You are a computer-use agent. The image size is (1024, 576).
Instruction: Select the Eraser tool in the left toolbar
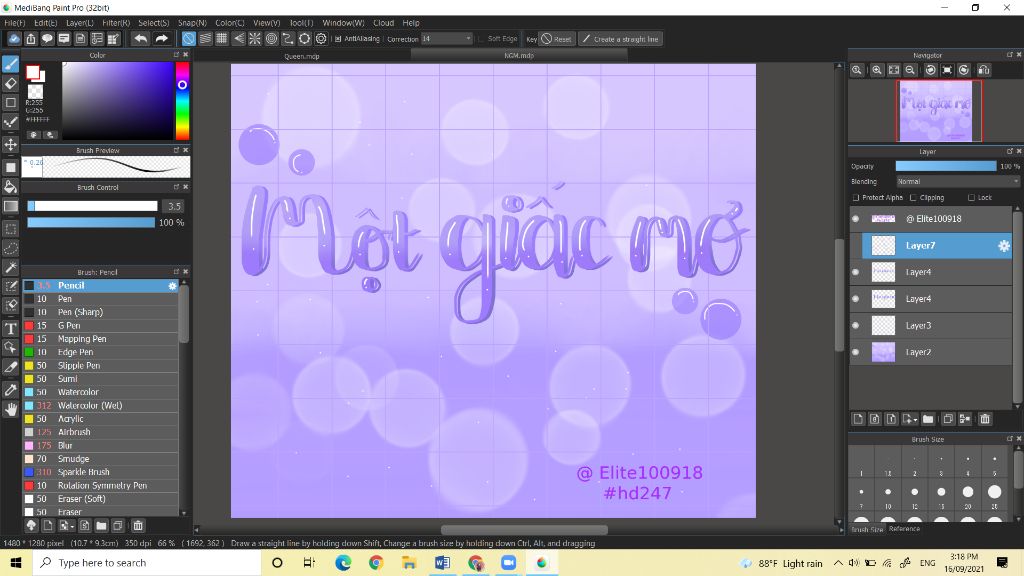(x=10, y=83)
